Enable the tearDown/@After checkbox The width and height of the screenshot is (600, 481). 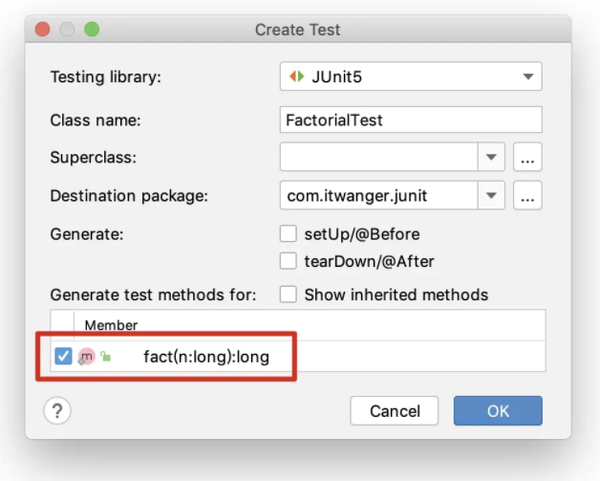click(x=289, y=262)
